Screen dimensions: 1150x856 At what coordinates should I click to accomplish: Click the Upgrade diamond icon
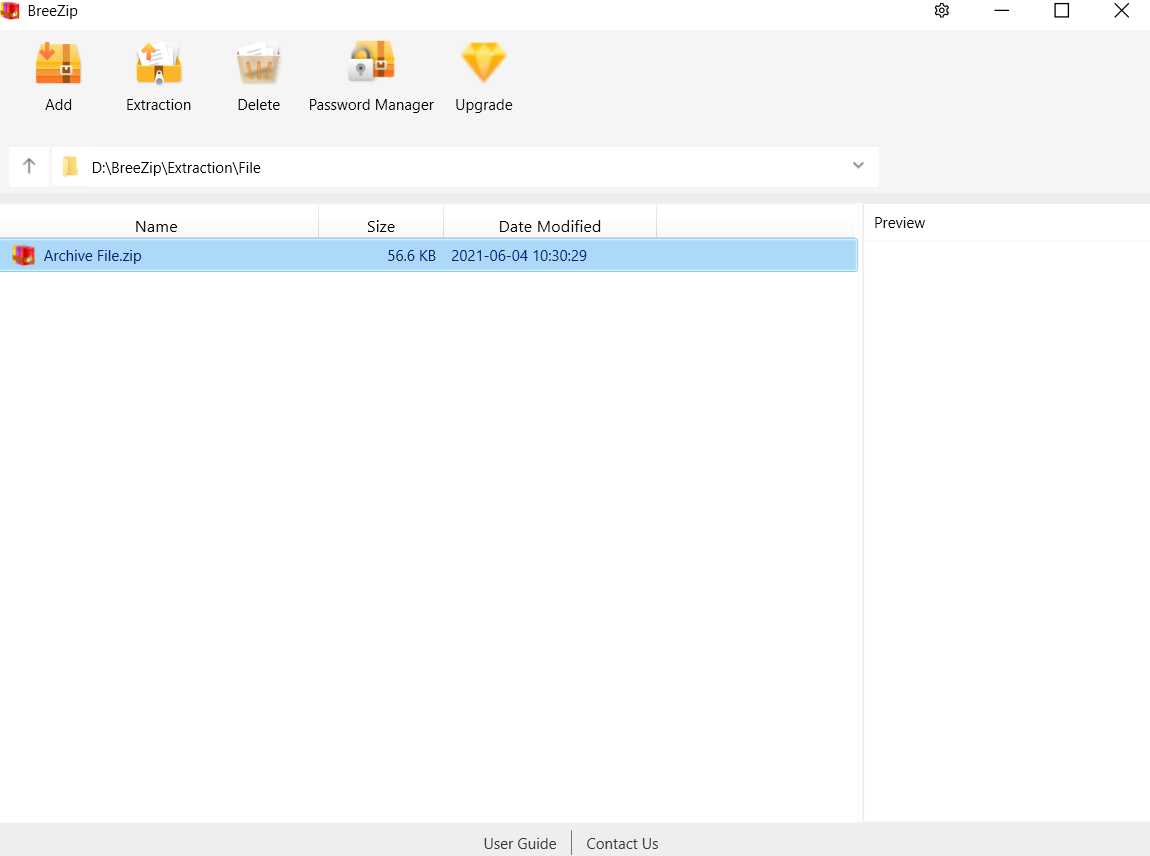point(483,62)
